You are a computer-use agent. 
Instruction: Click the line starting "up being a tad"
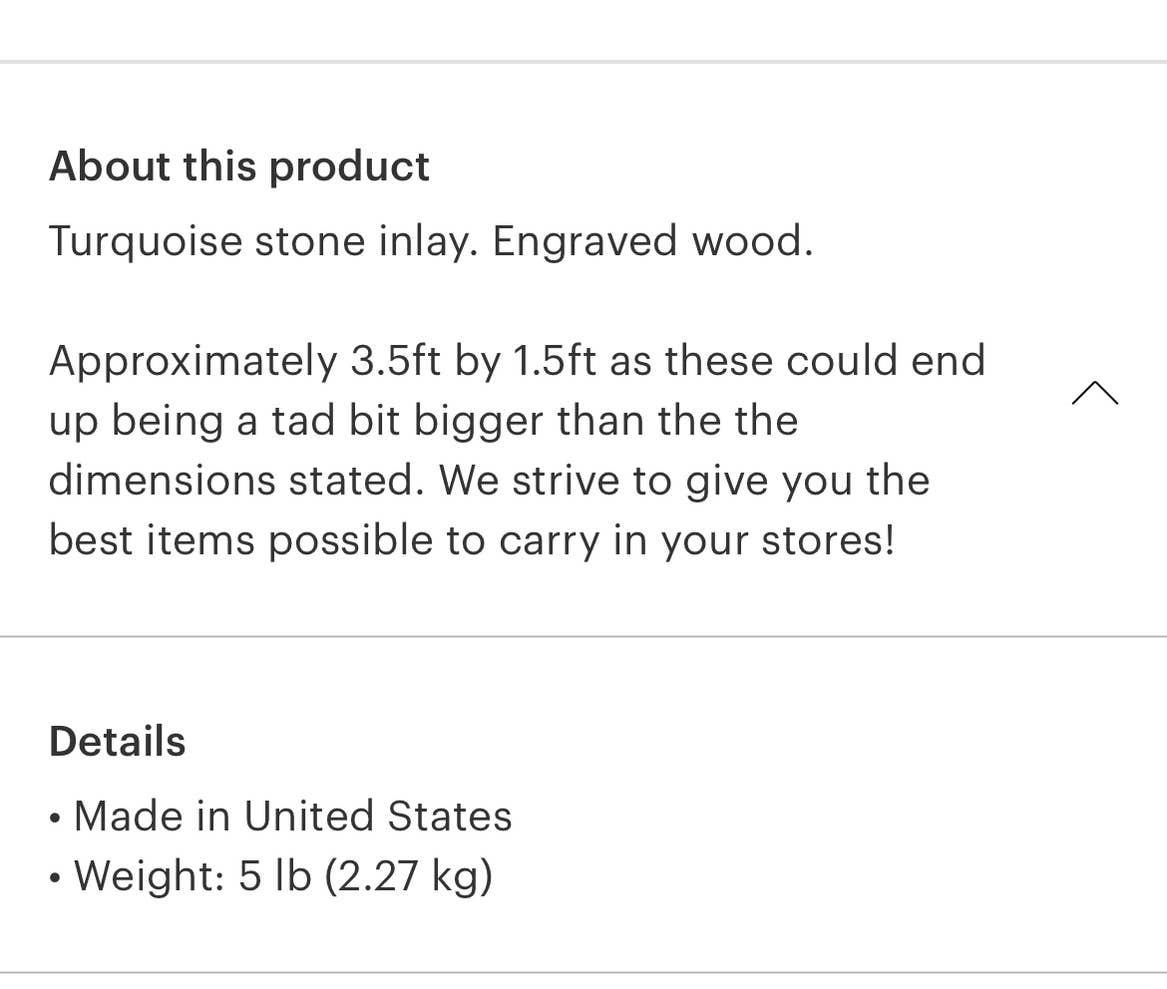(x=423, y=421)
